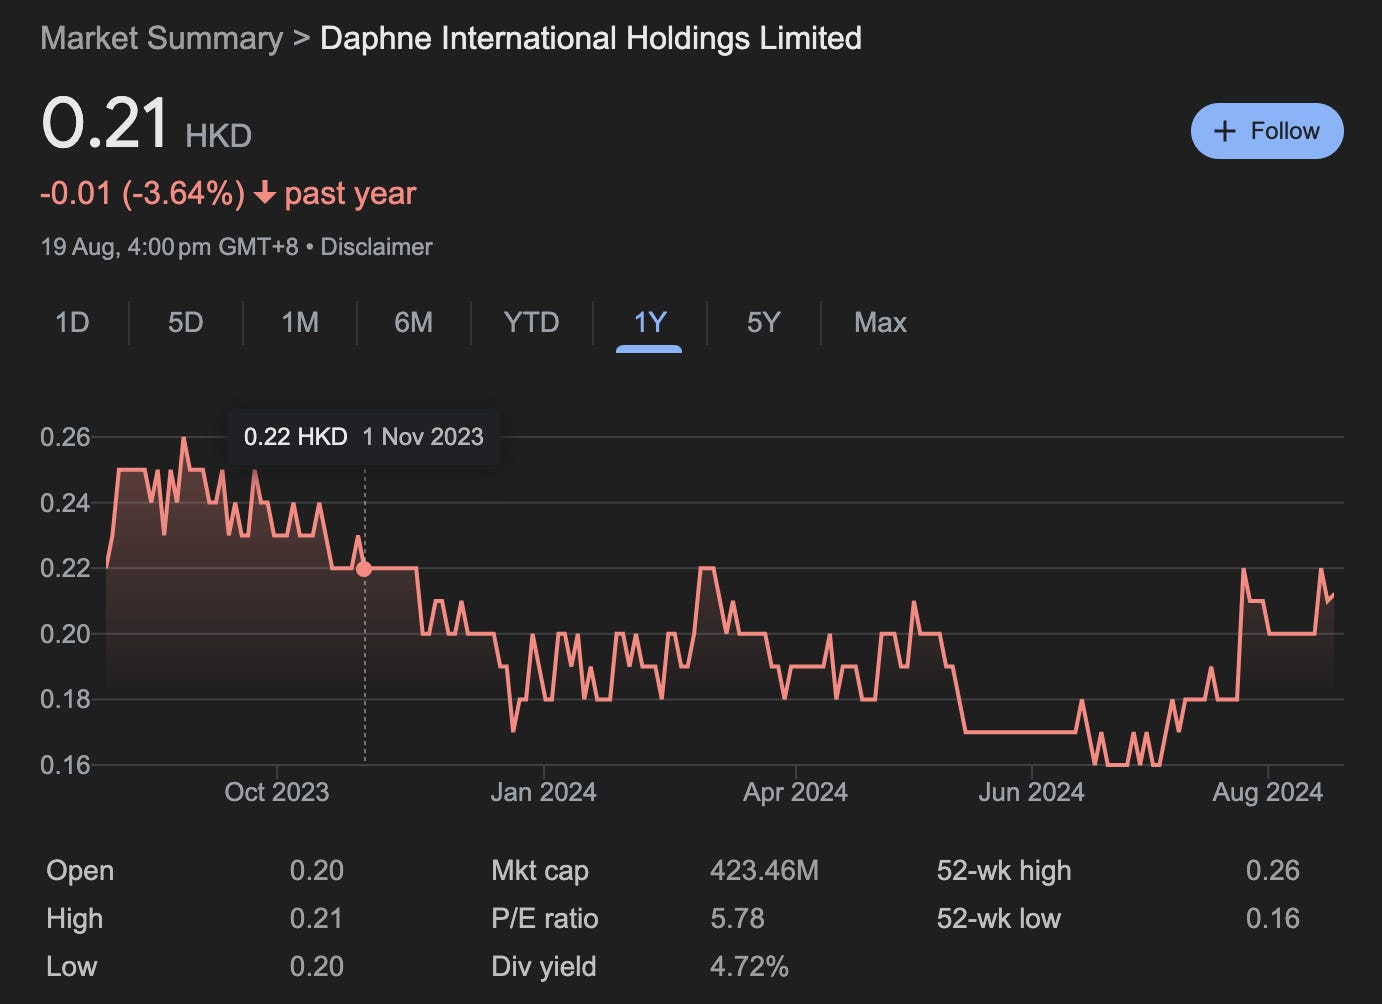
Task: Click the High value 0.21
Action: tap(316, 919)
